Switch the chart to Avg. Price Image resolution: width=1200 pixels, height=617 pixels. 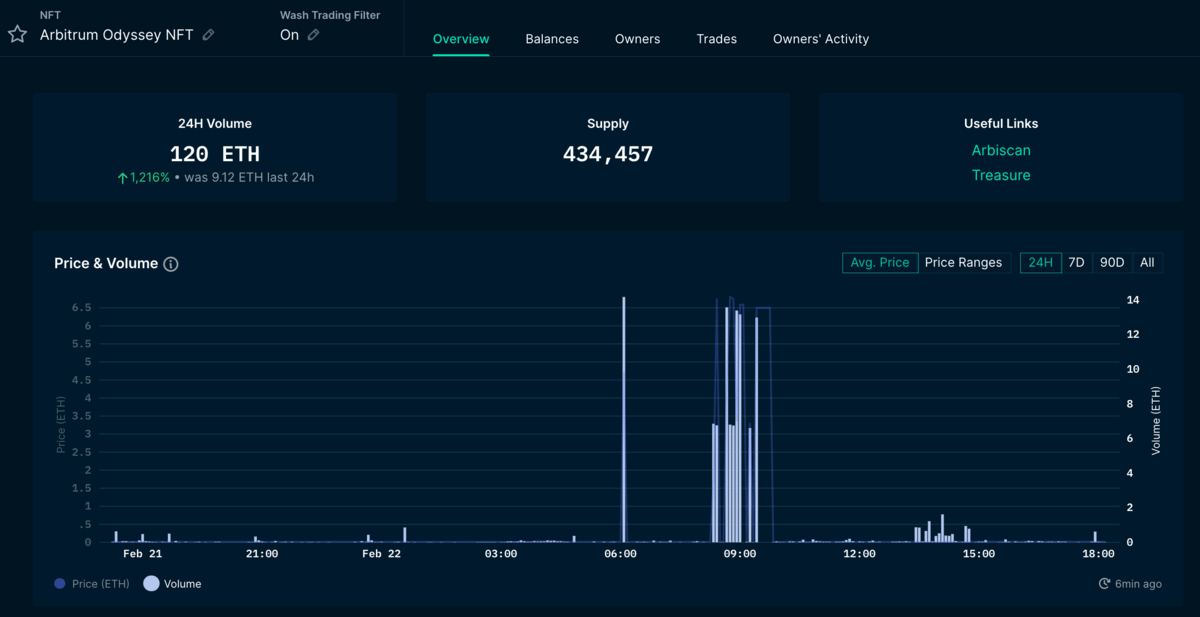880,263
